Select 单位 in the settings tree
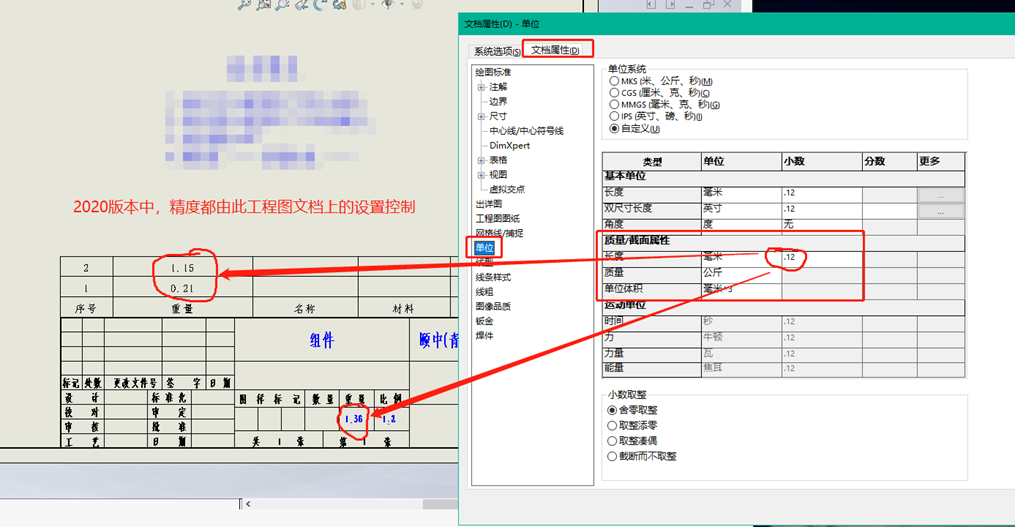The width and height of the screenshot is (1015, 527). [x=485, y=247]
